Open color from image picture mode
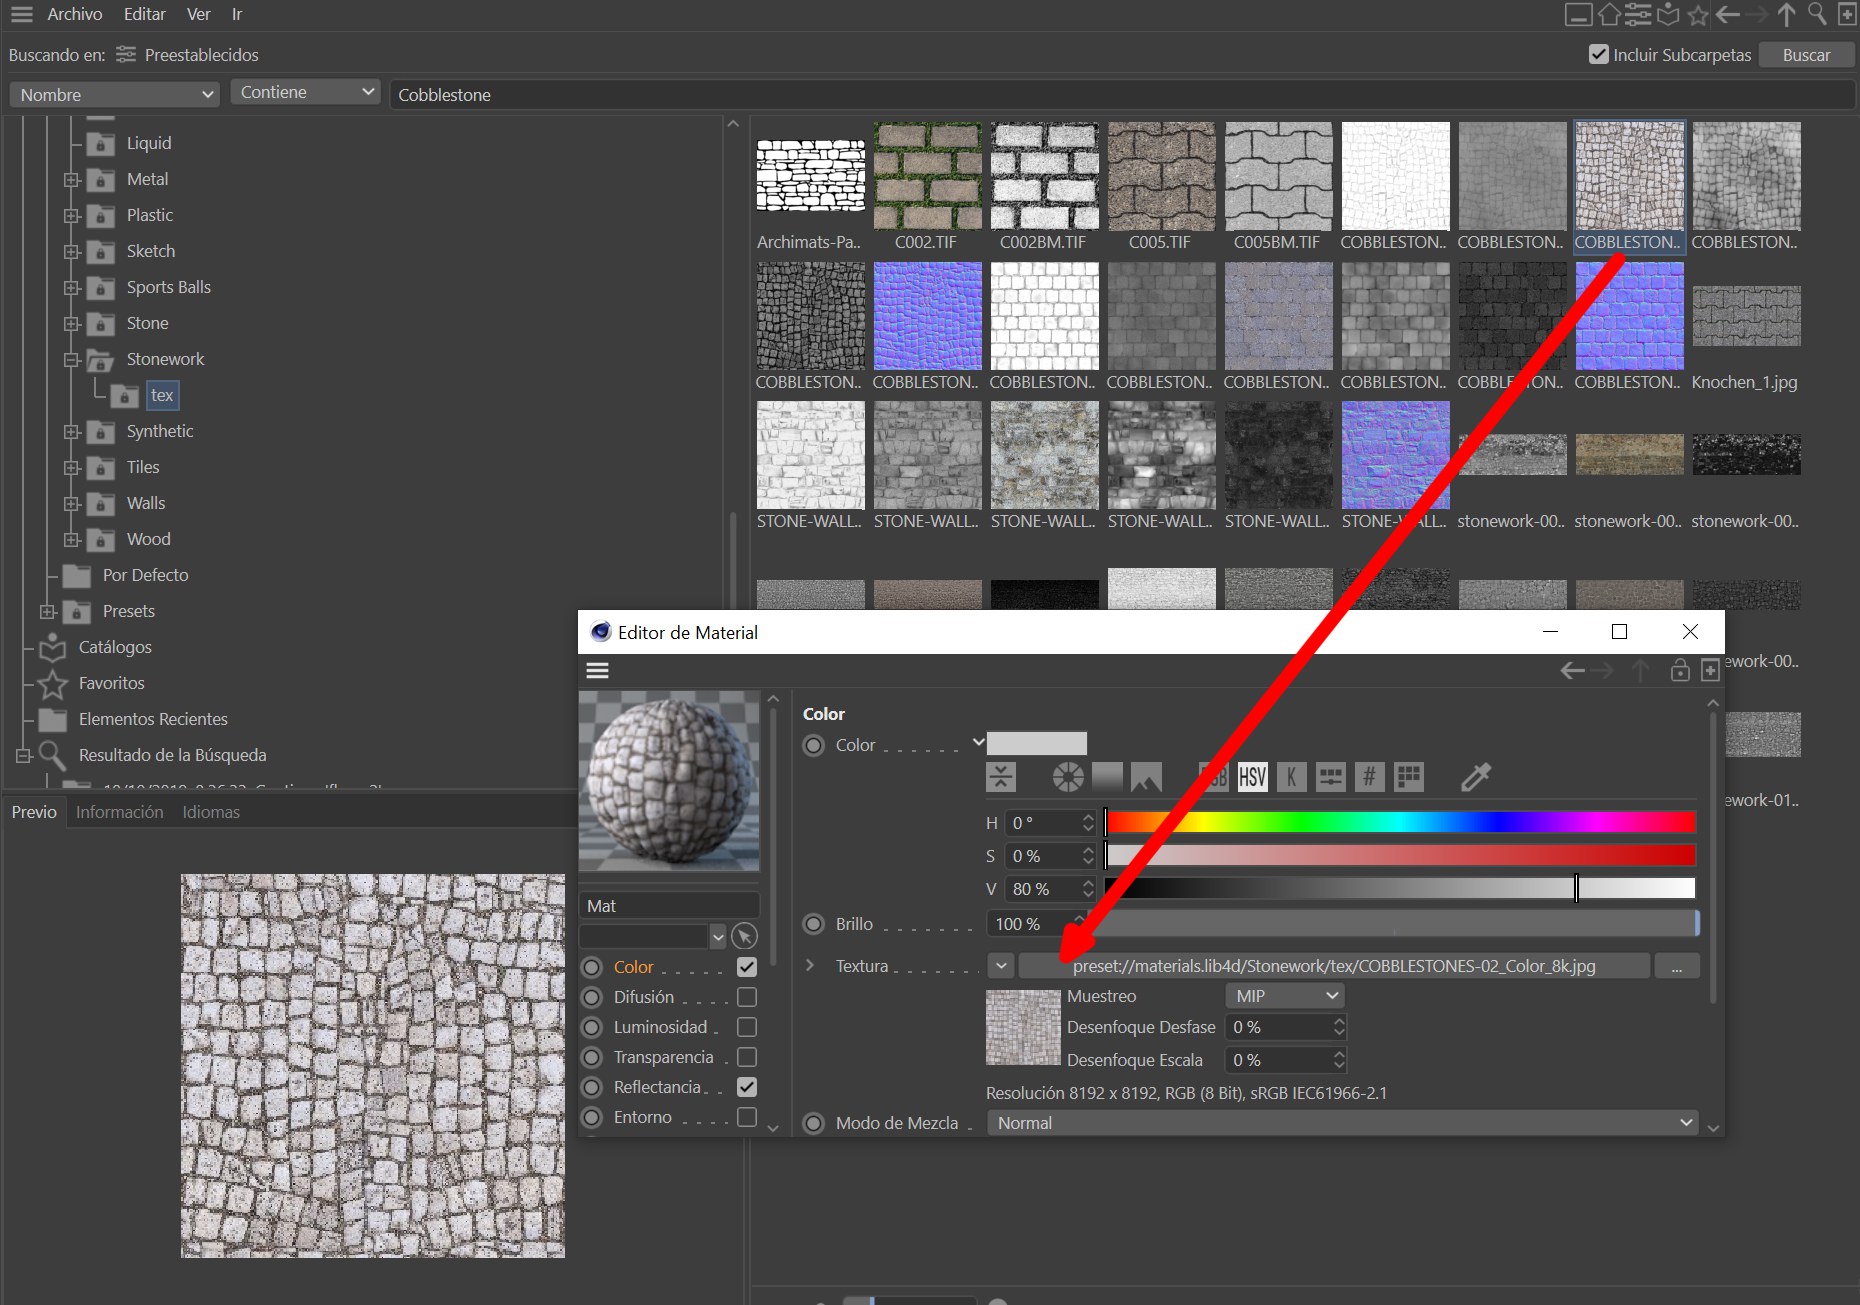Screen dimensions: 1860x1305 point(1146,777)
